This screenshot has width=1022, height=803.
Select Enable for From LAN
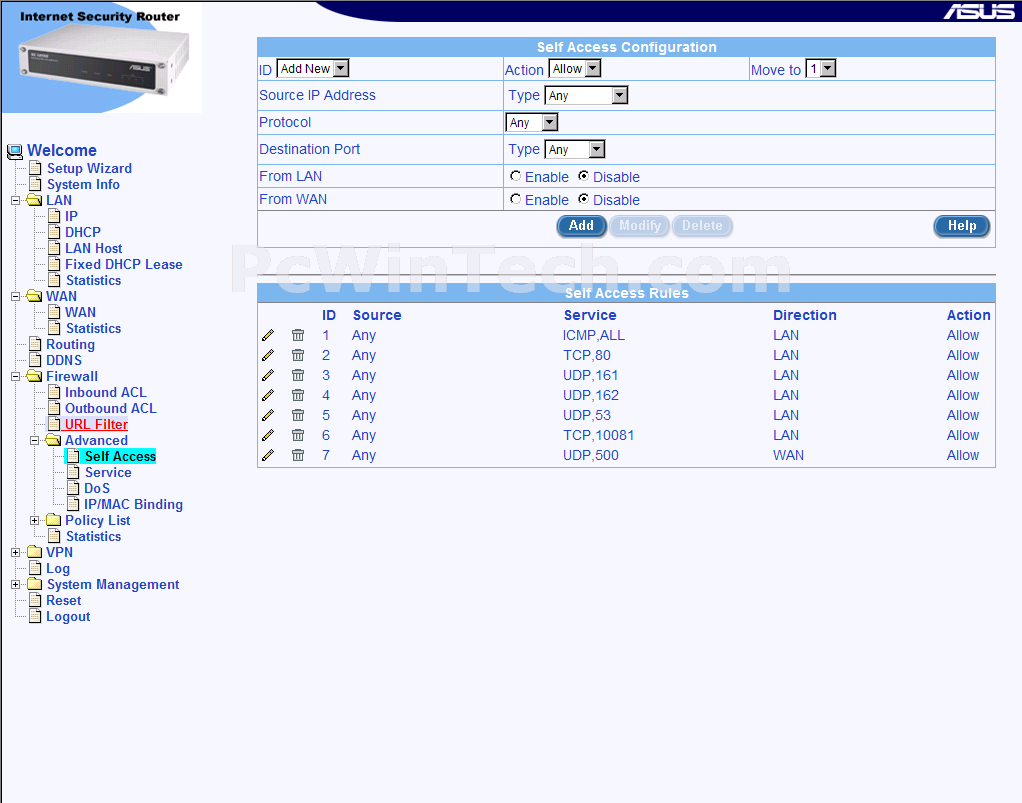[x=516, y=176]
